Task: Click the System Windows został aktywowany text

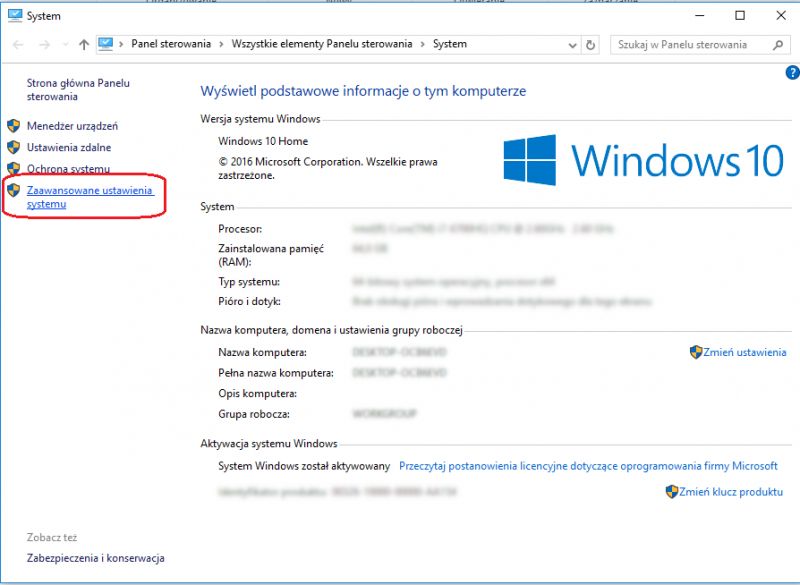Action: (x=304, y=466)
